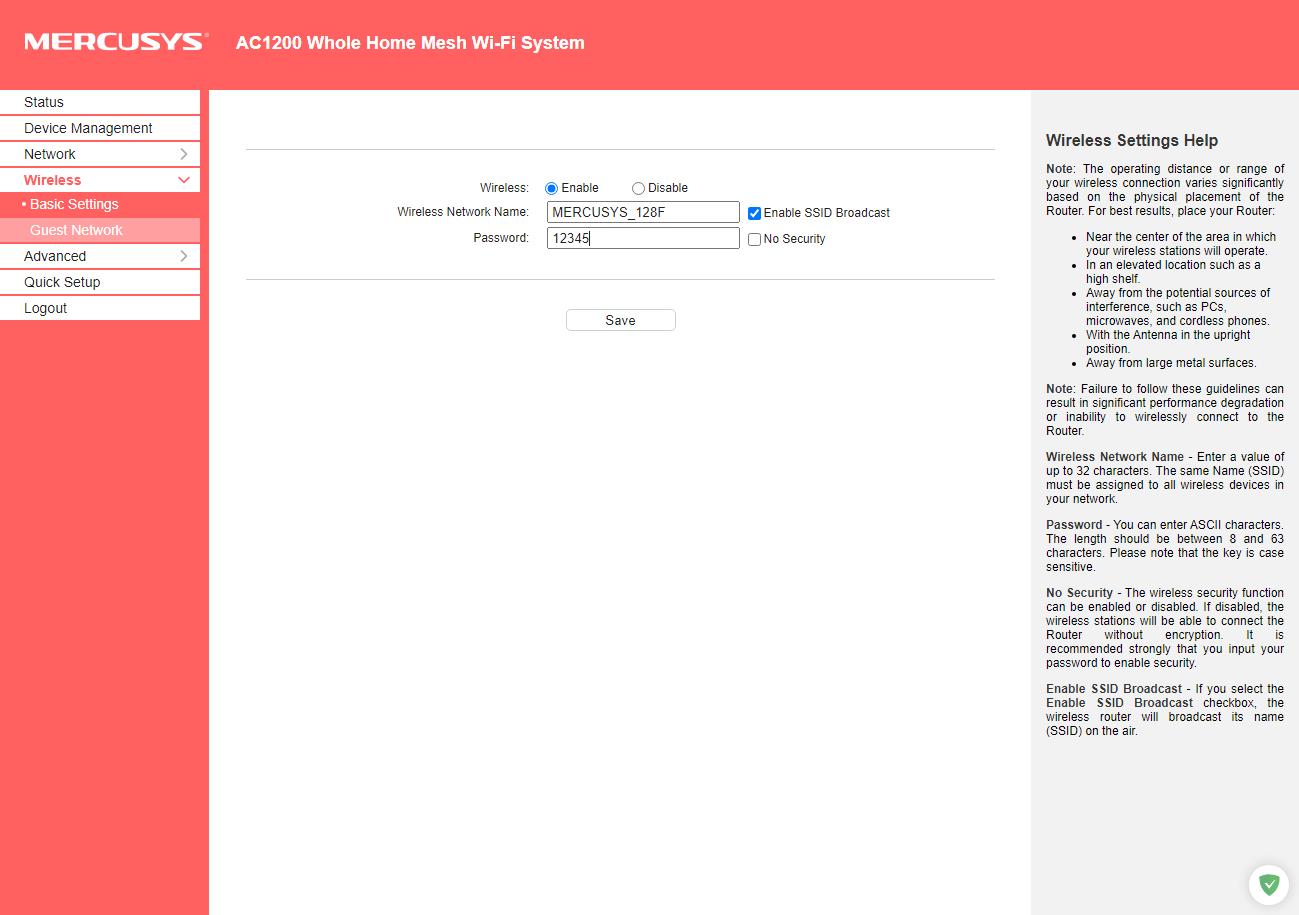Select Basic Settings submenu item
The image size is (1299, 915).
[x=74, y=204]
